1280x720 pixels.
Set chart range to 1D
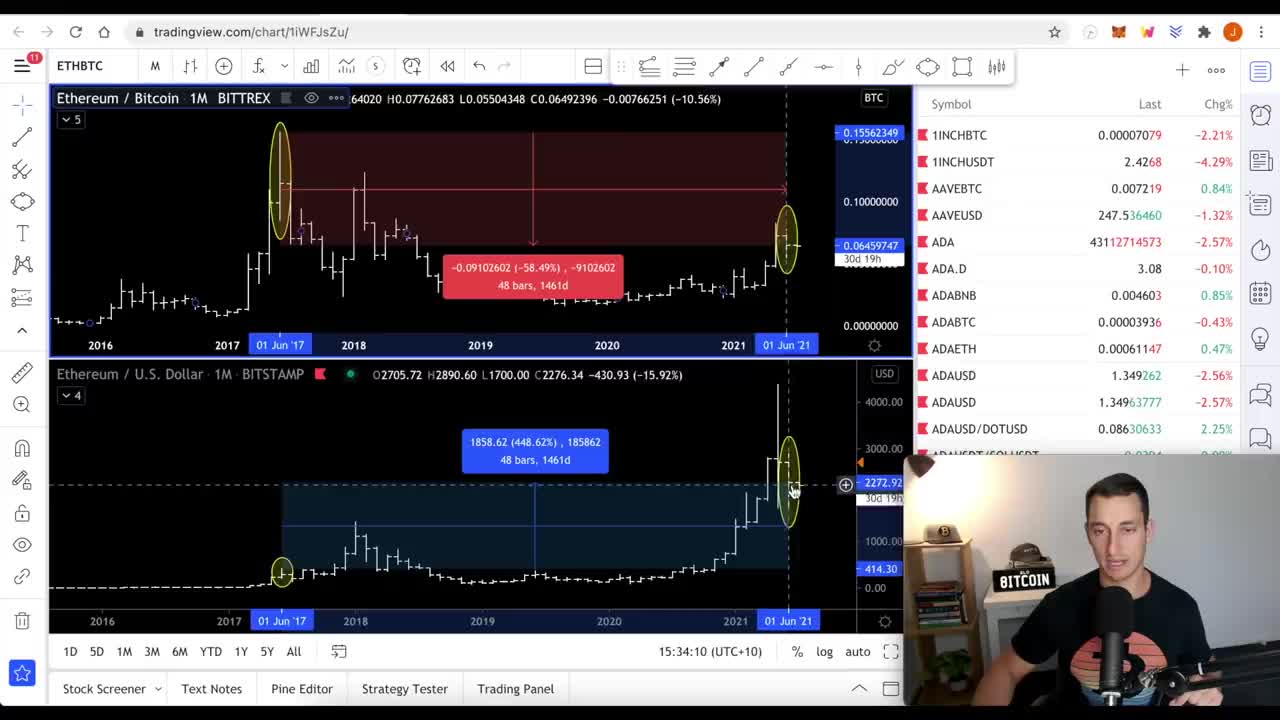coord(70,651)
